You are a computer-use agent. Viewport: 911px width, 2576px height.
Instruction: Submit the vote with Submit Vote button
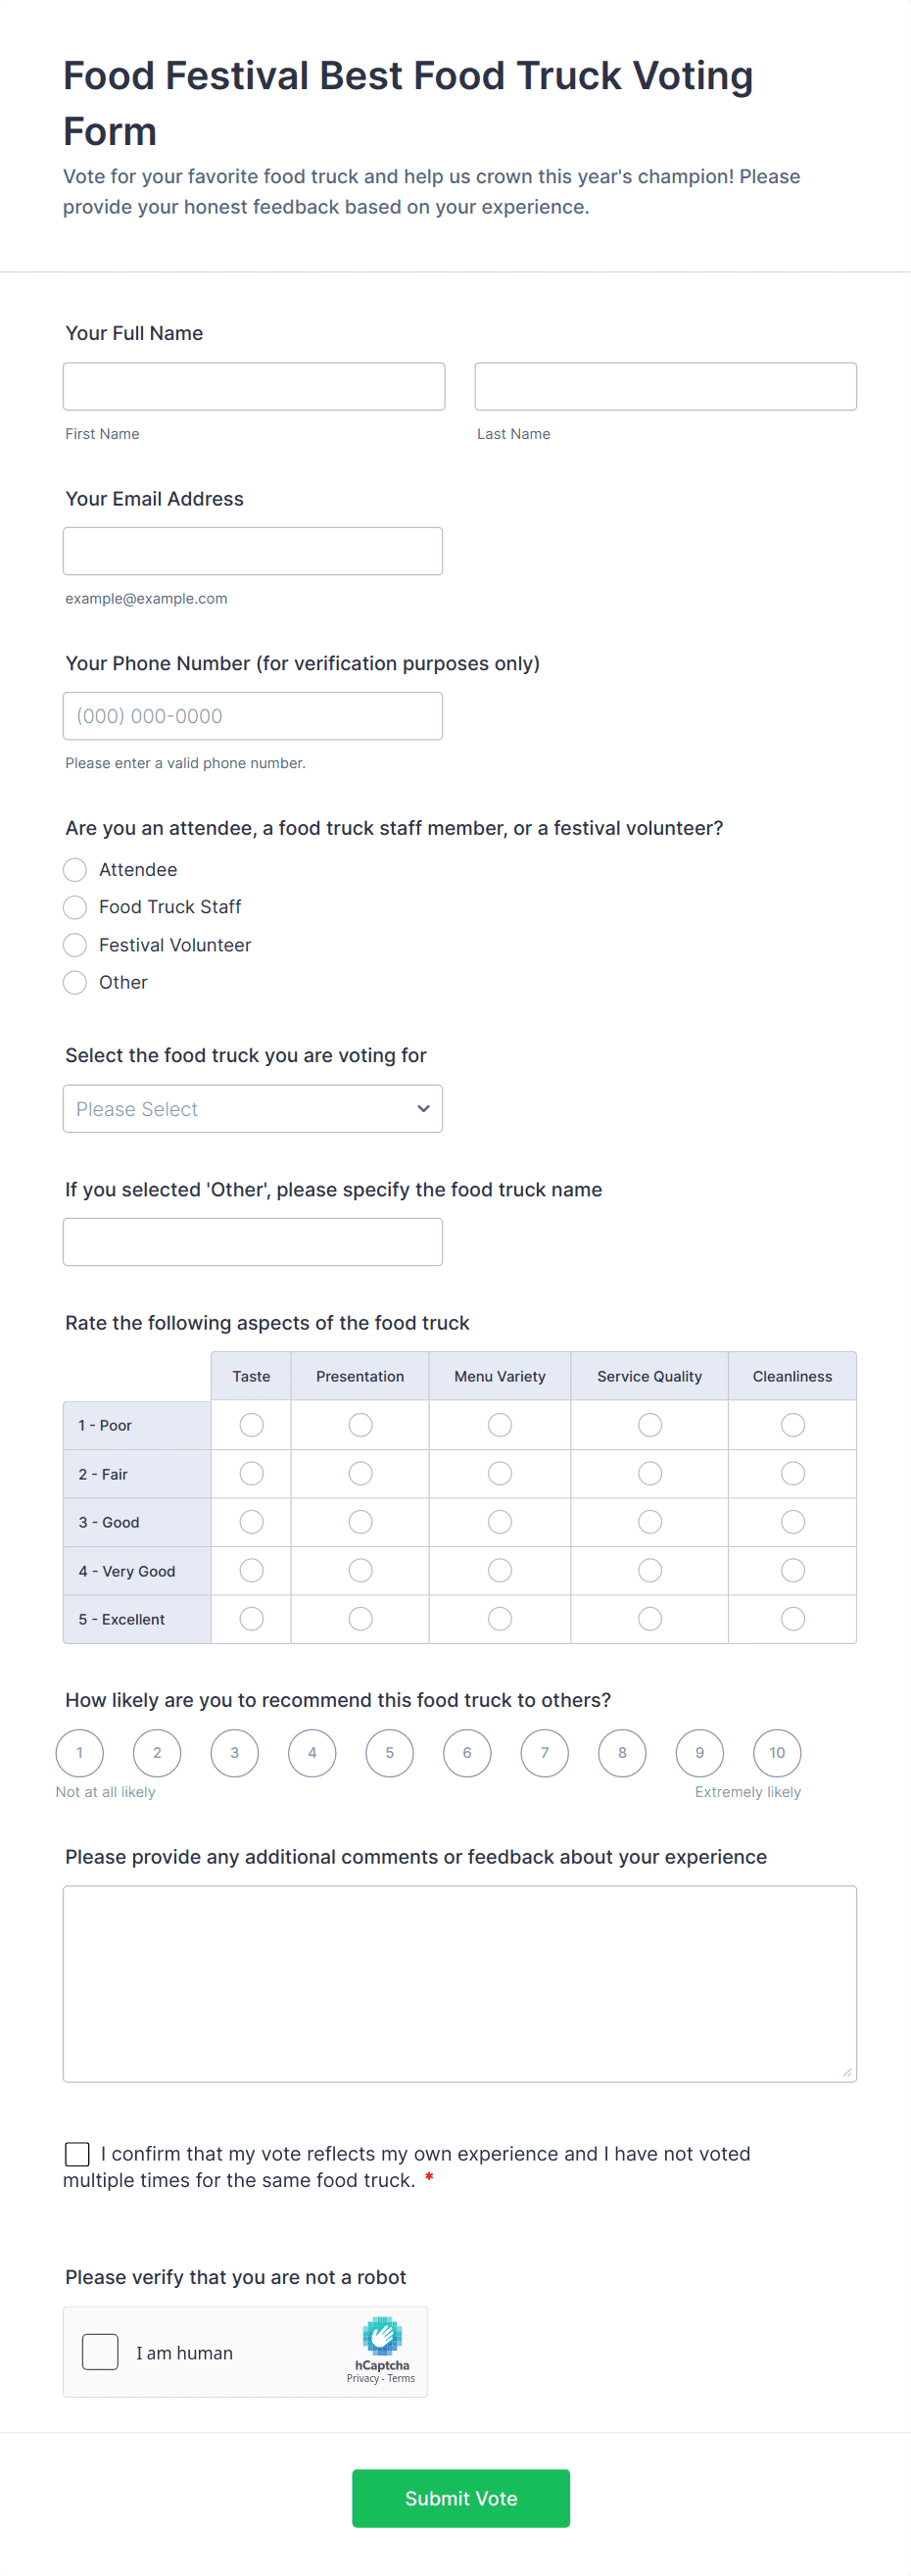[460, 2497]
